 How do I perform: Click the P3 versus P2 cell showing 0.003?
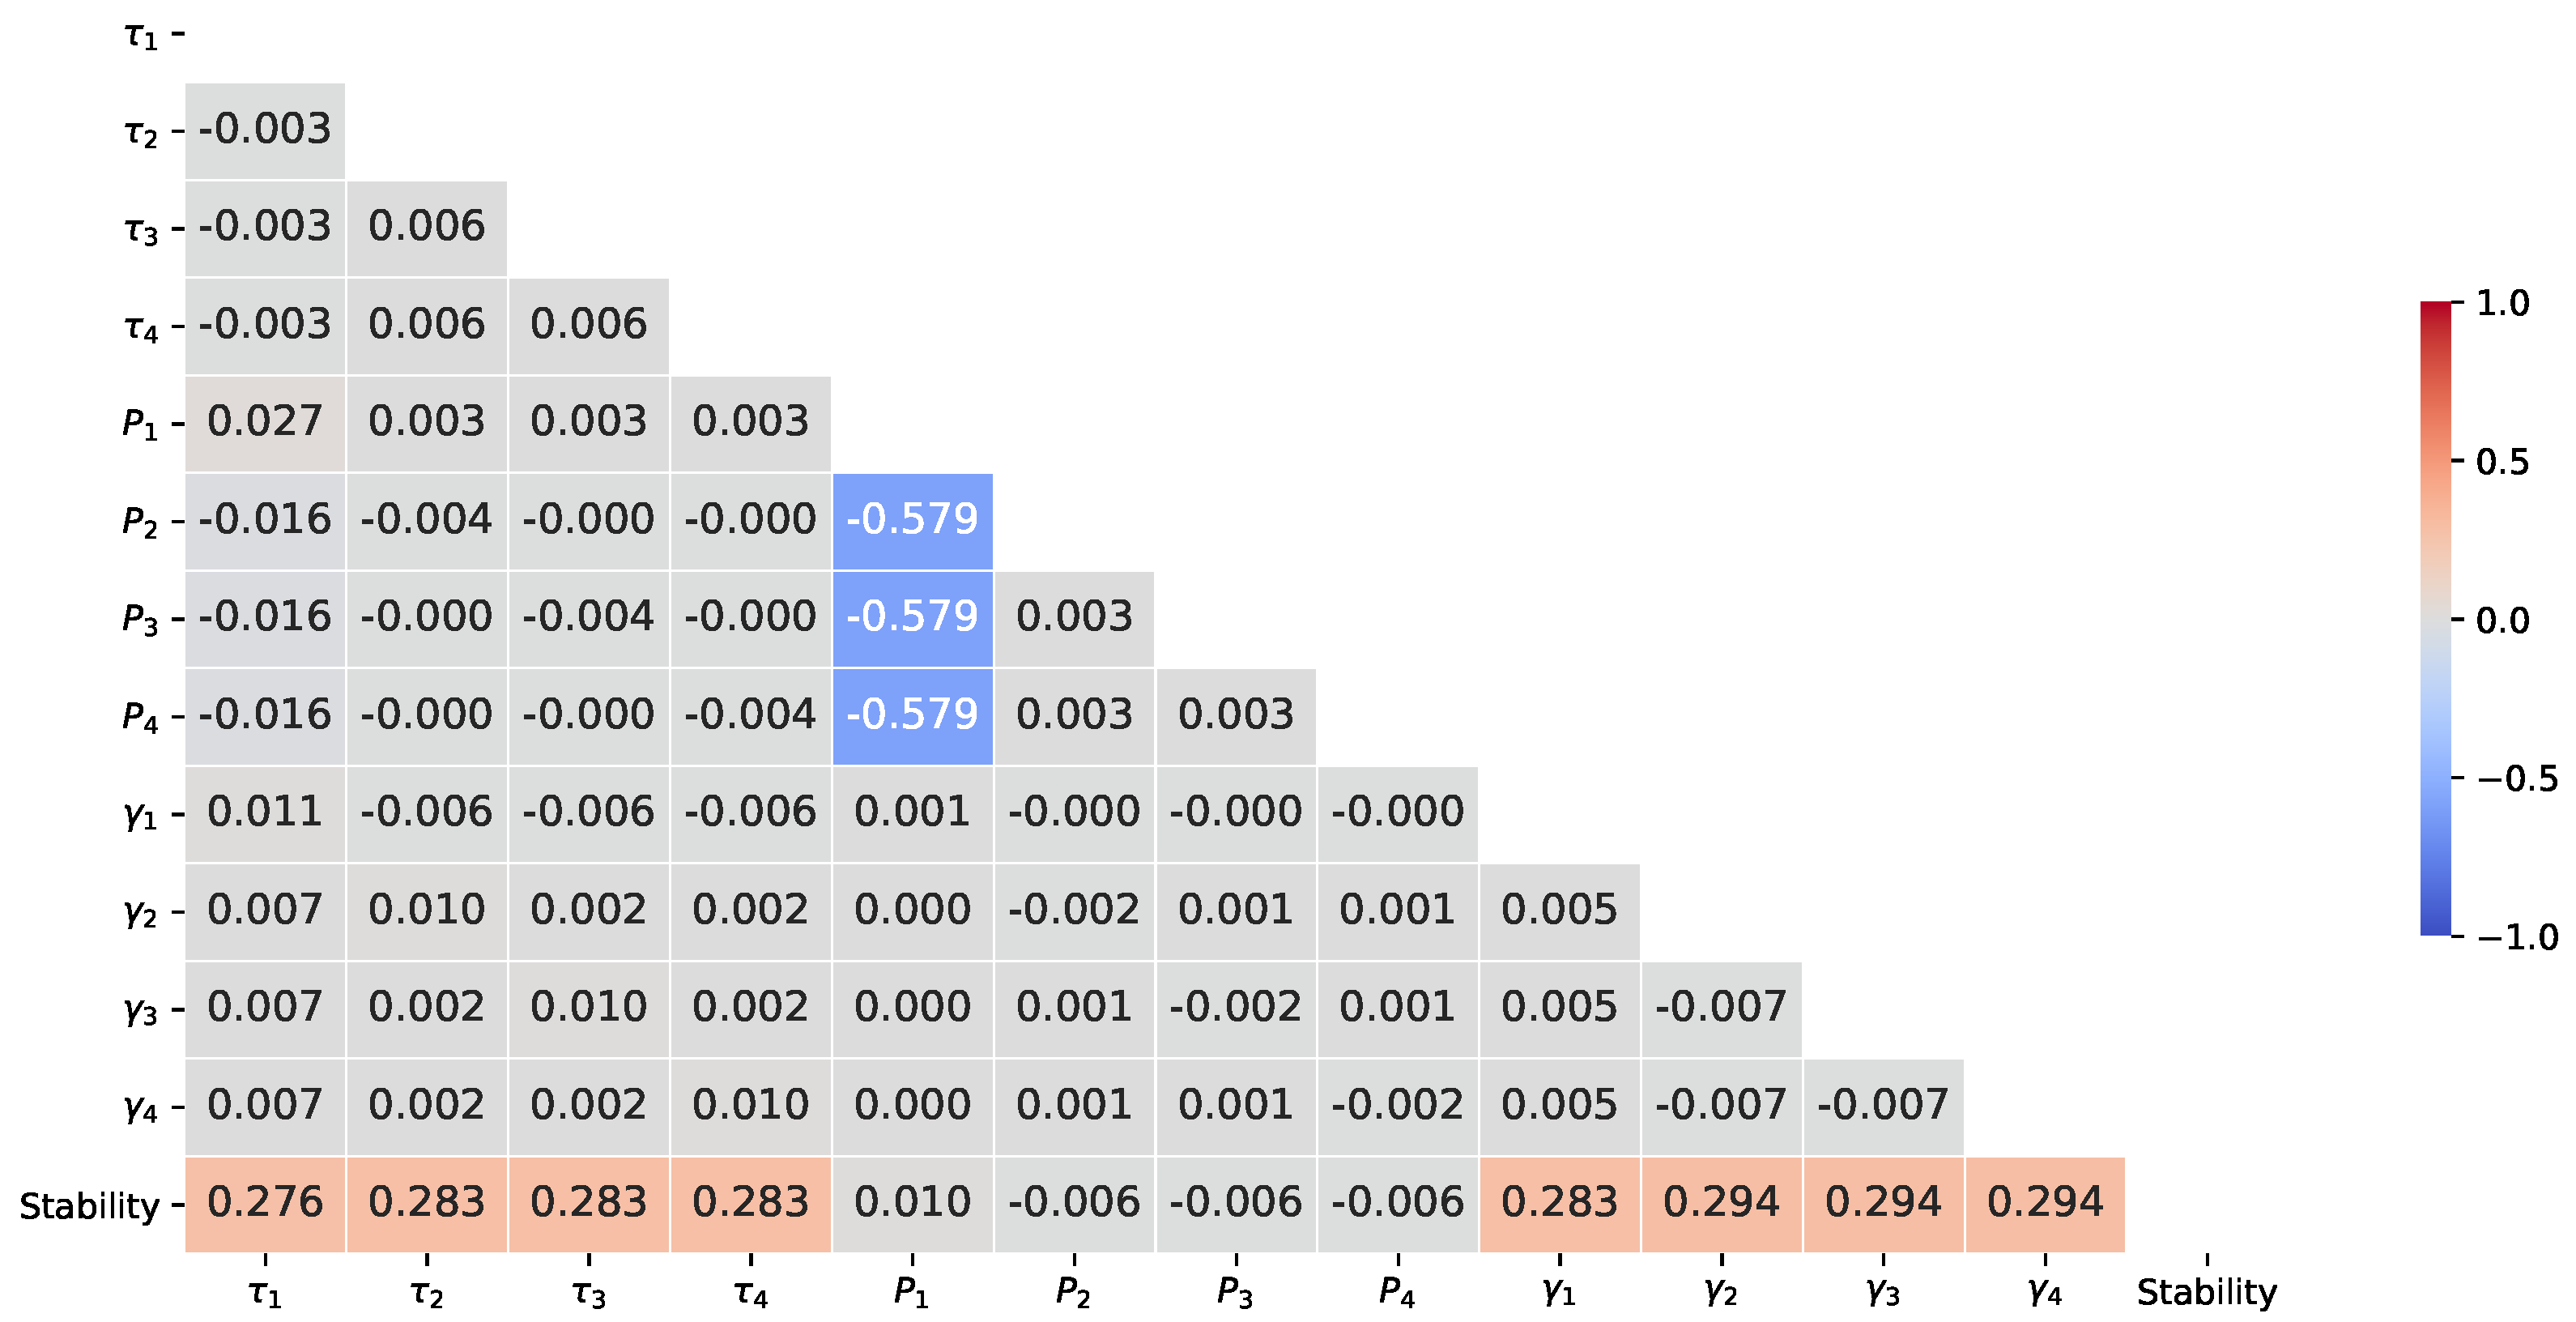tap(1074, 617)
